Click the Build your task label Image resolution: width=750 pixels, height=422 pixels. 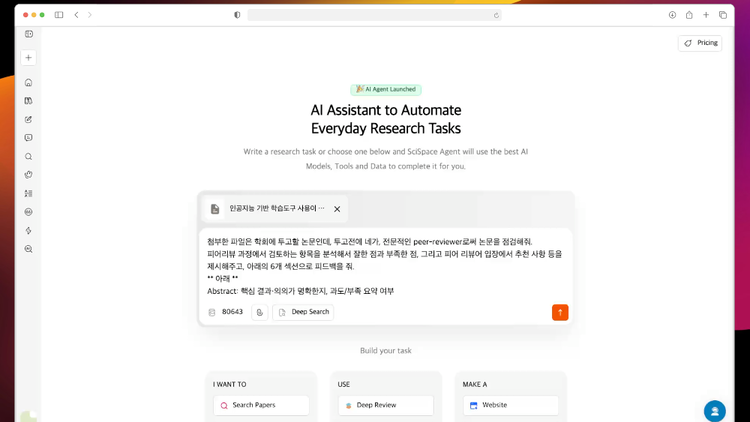point(386,351)
